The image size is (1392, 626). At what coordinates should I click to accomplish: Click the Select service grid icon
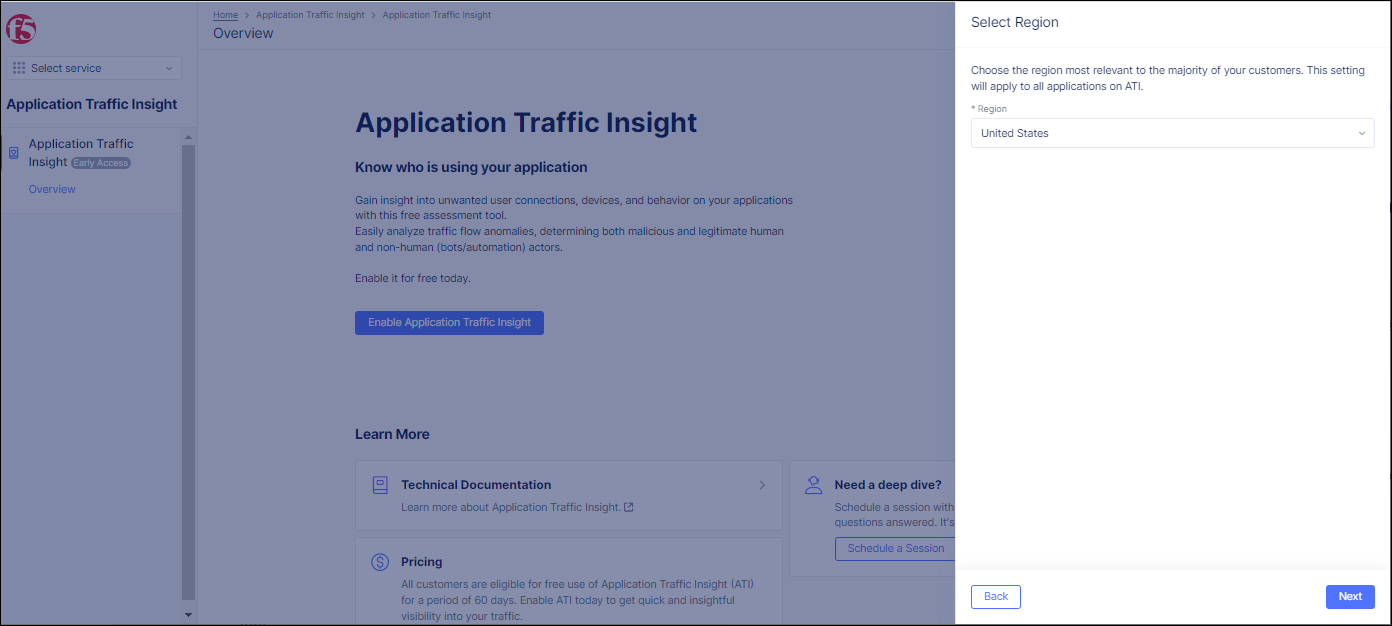tap(19, 68)
